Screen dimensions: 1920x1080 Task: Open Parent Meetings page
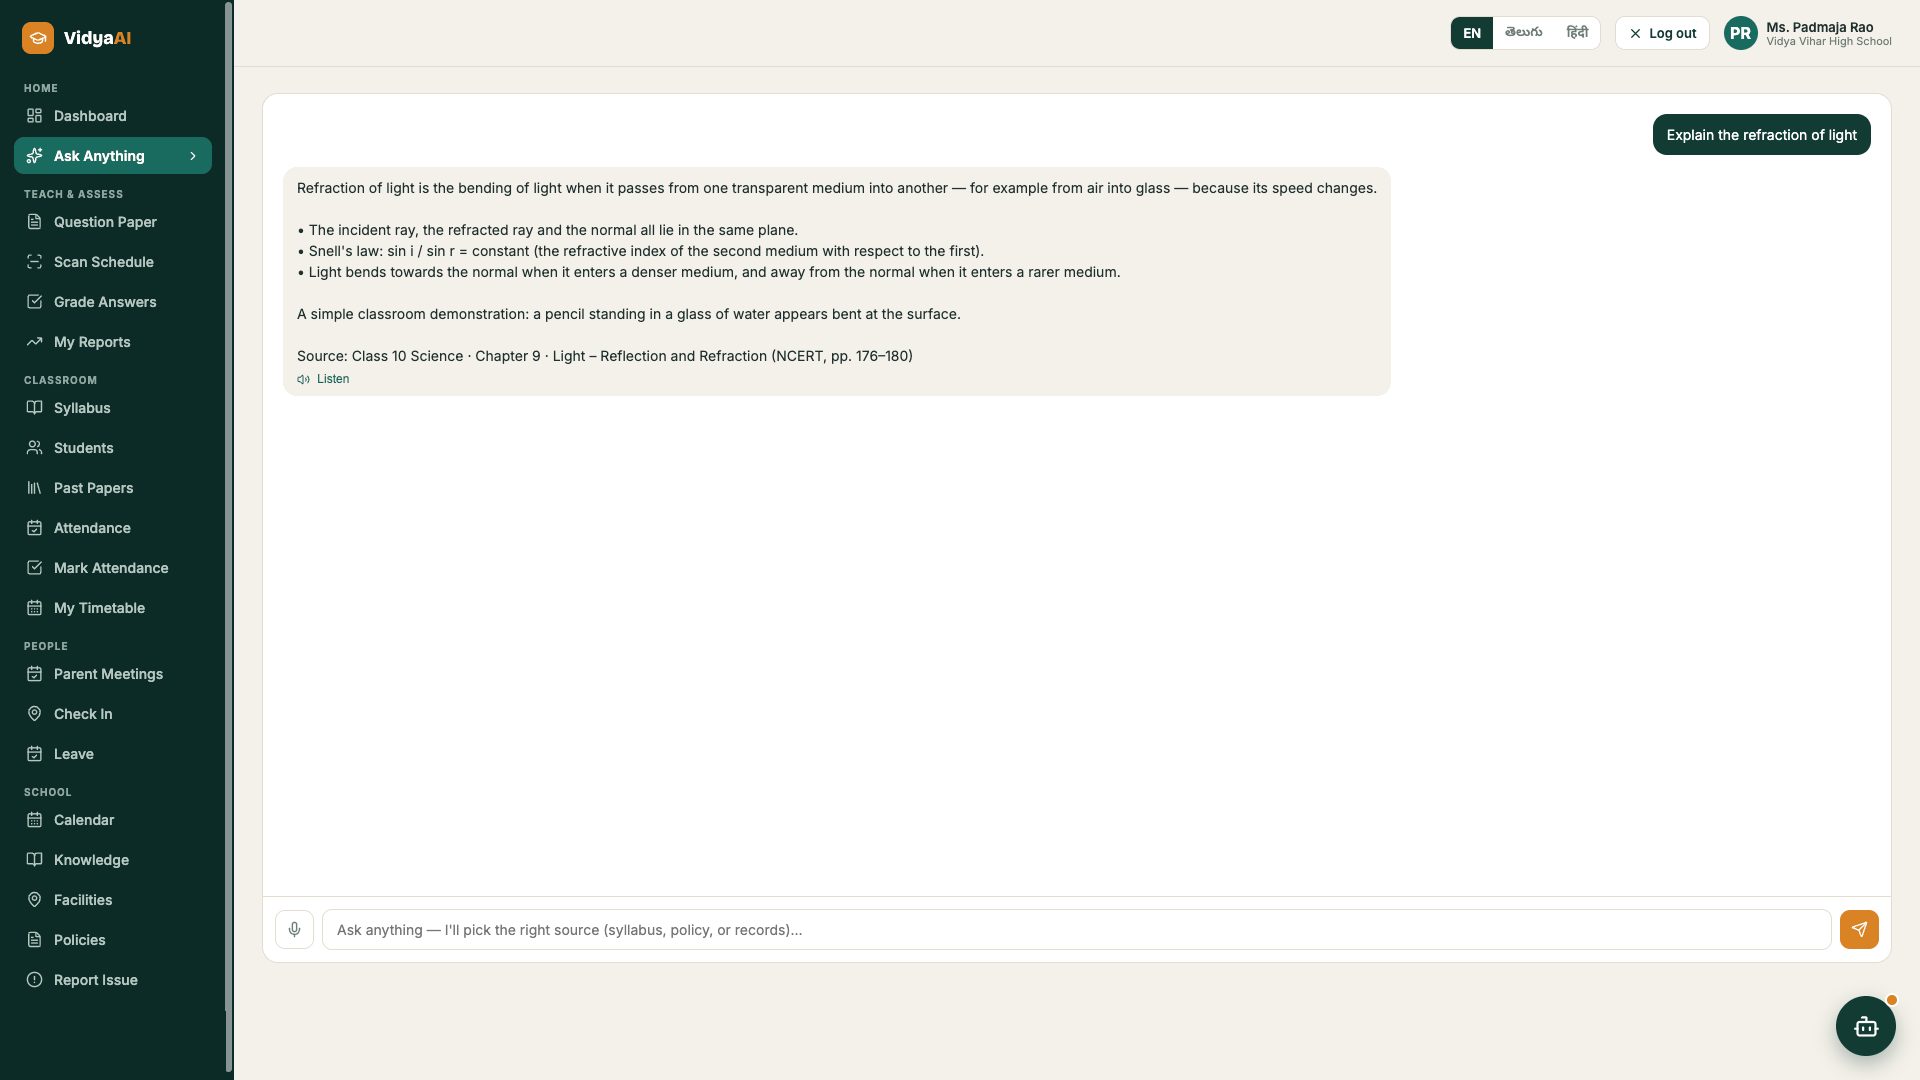113,674
